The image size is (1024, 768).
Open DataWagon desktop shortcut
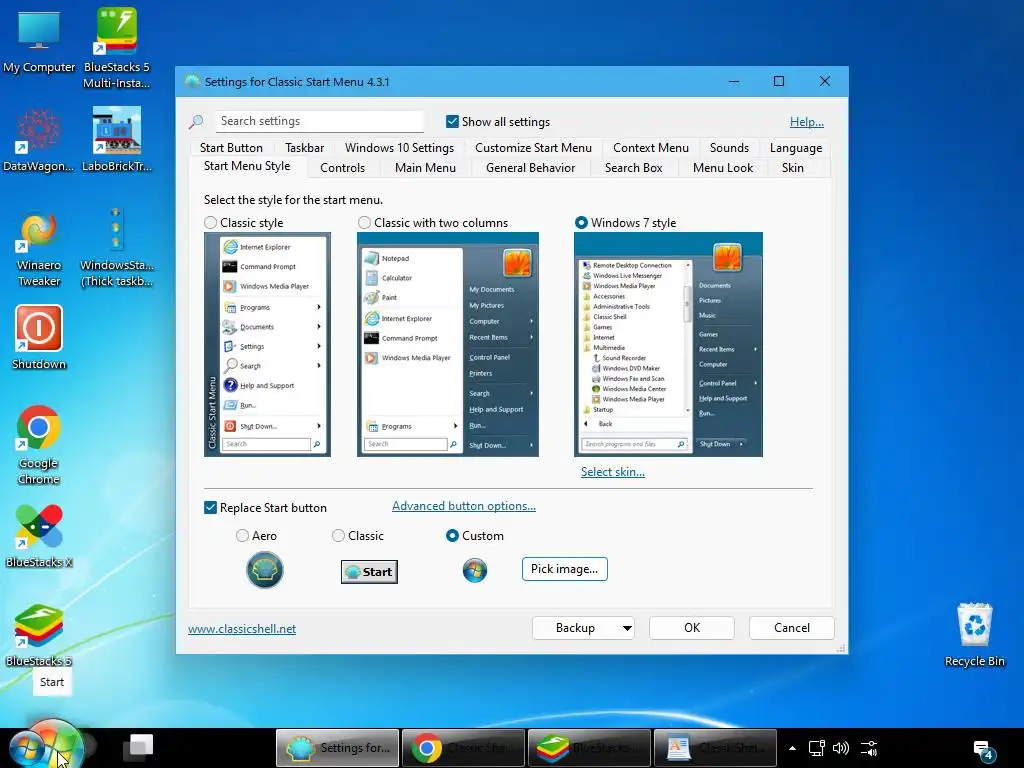[x=39, y=140]
